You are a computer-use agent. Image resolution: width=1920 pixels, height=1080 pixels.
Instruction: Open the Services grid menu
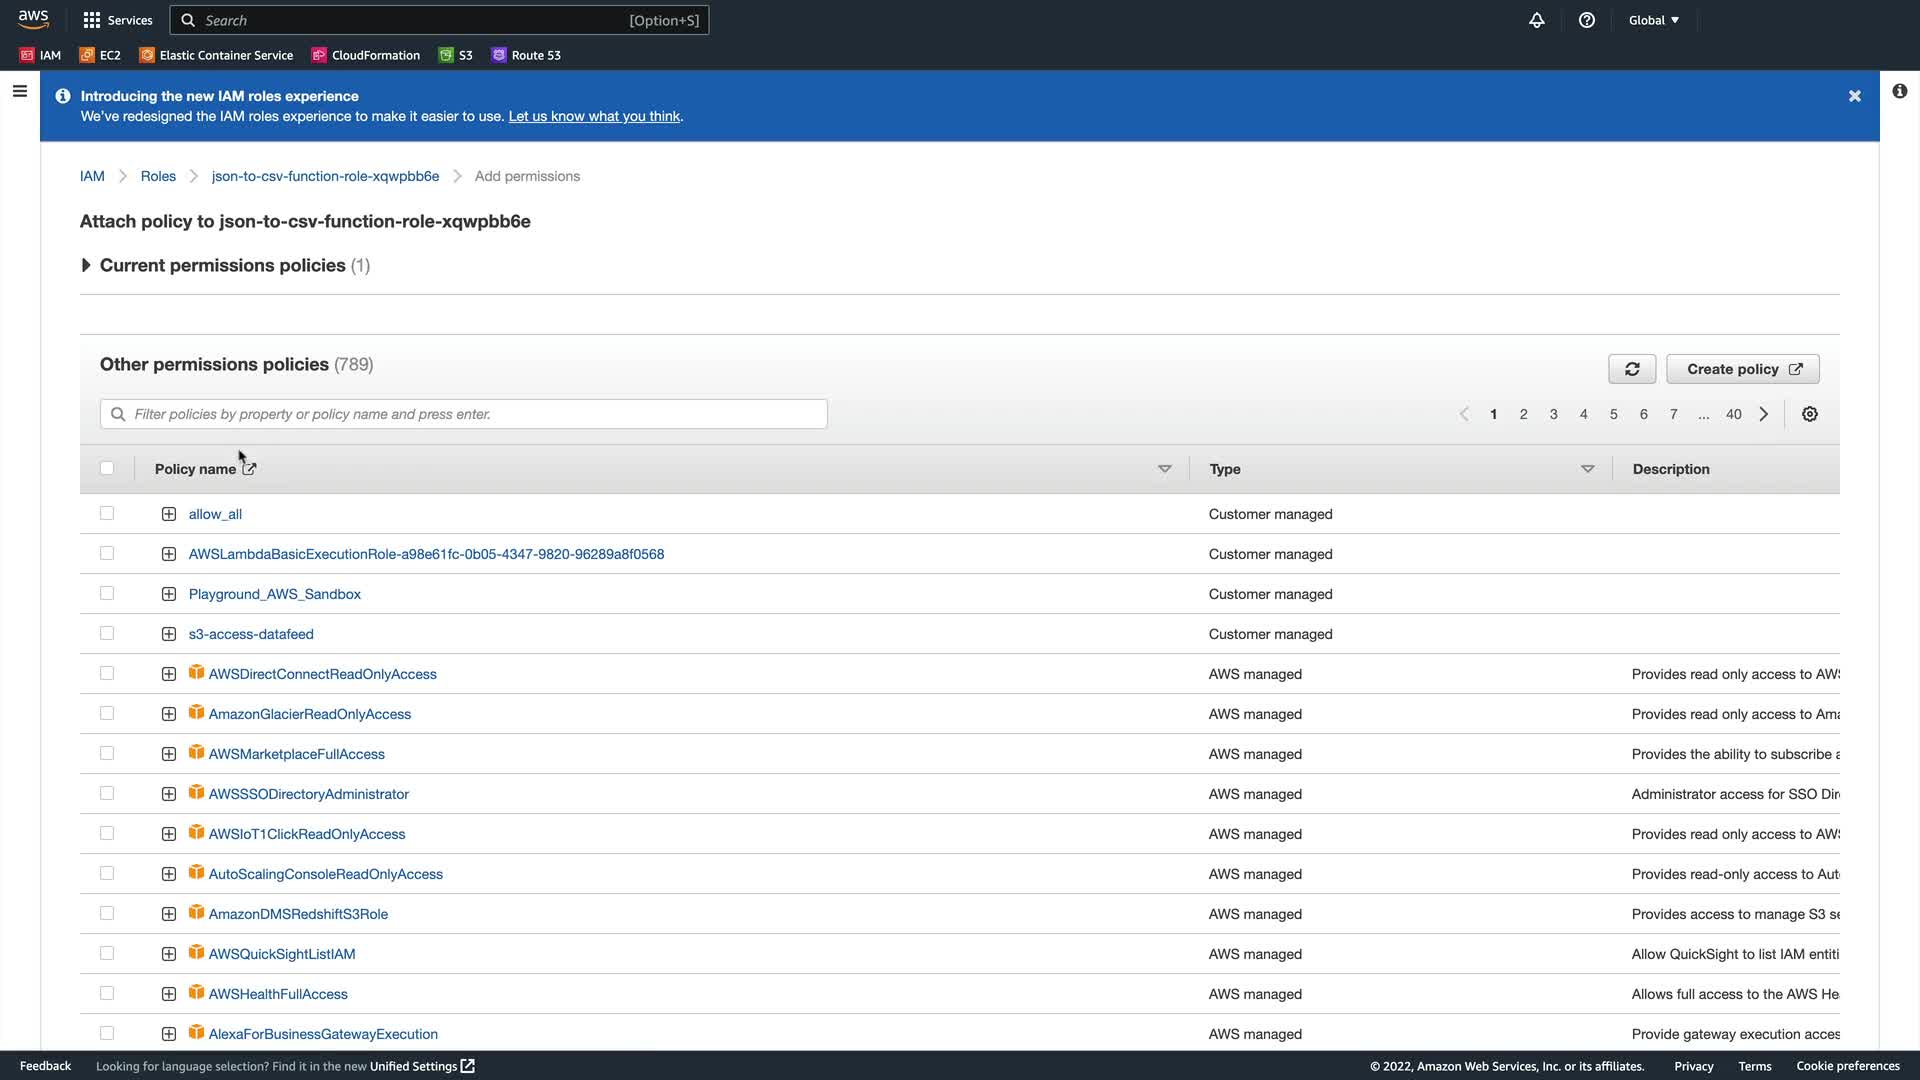(x=118, y=20)
